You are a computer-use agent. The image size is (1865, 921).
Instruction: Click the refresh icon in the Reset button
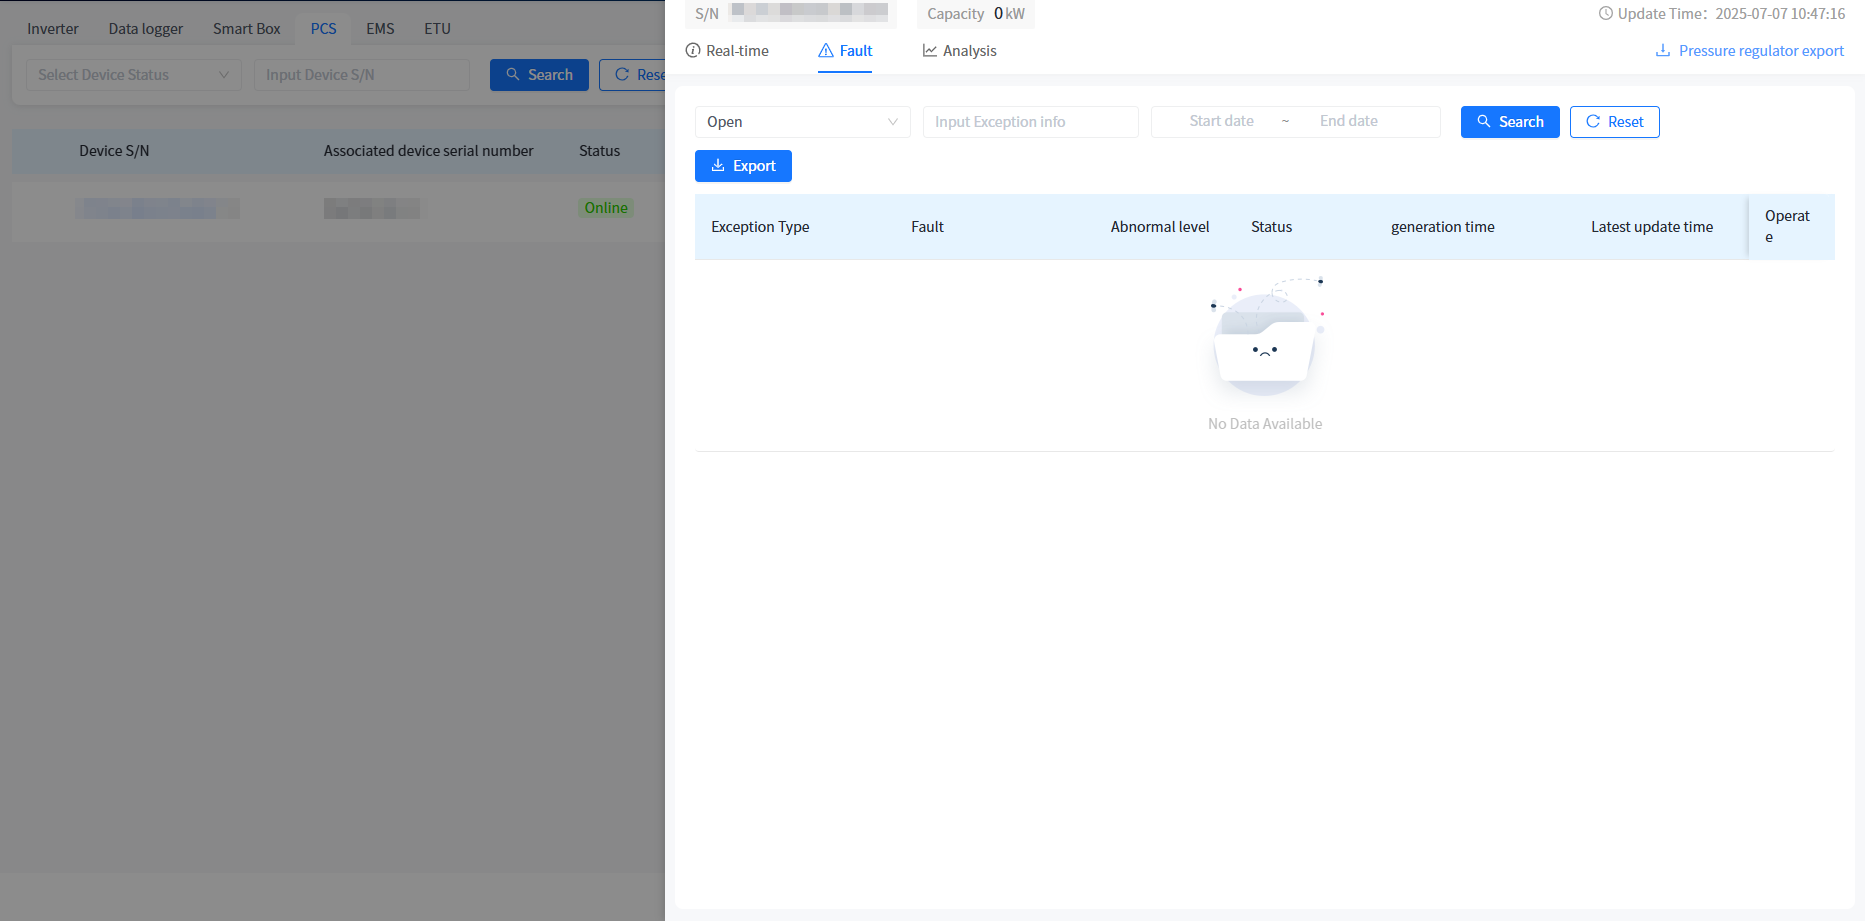(1593, 122)
